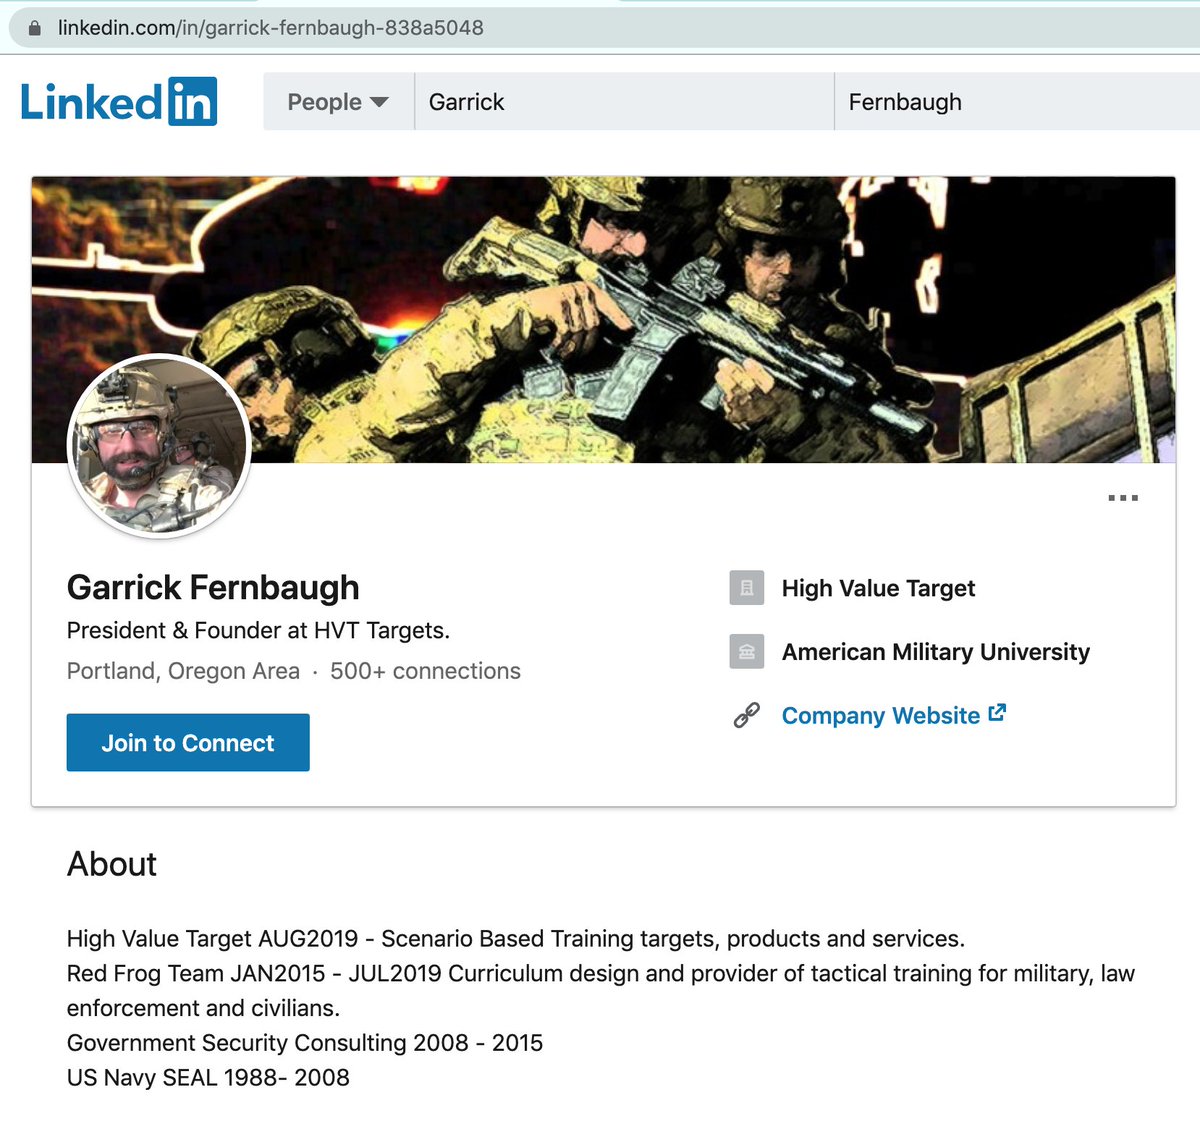Click the 'US Navy SEAL 1988- 2008' line

tap(208, 1078)
